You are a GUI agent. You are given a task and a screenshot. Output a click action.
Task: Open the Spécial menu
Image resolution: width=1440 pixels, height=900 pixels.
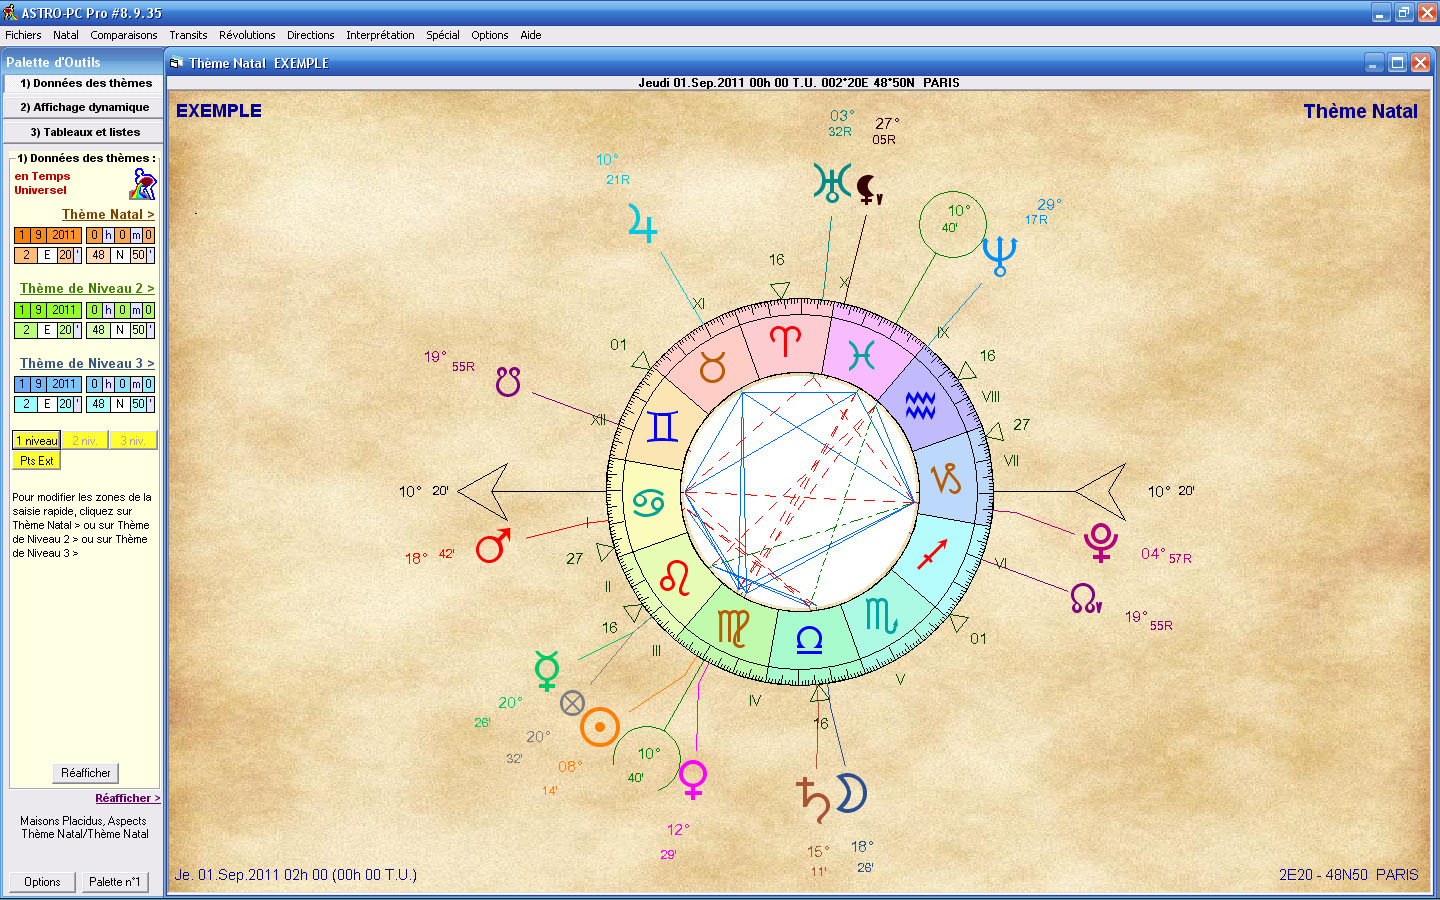tap(443, 35)
